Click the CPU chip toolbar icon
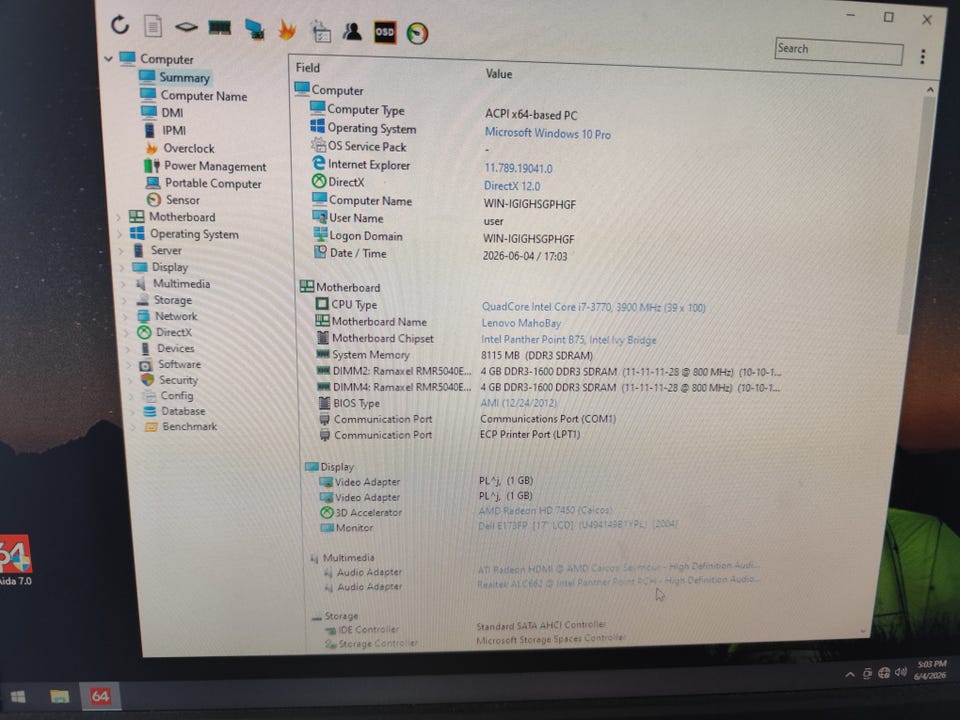960x720 pixels. pos(186,27)
